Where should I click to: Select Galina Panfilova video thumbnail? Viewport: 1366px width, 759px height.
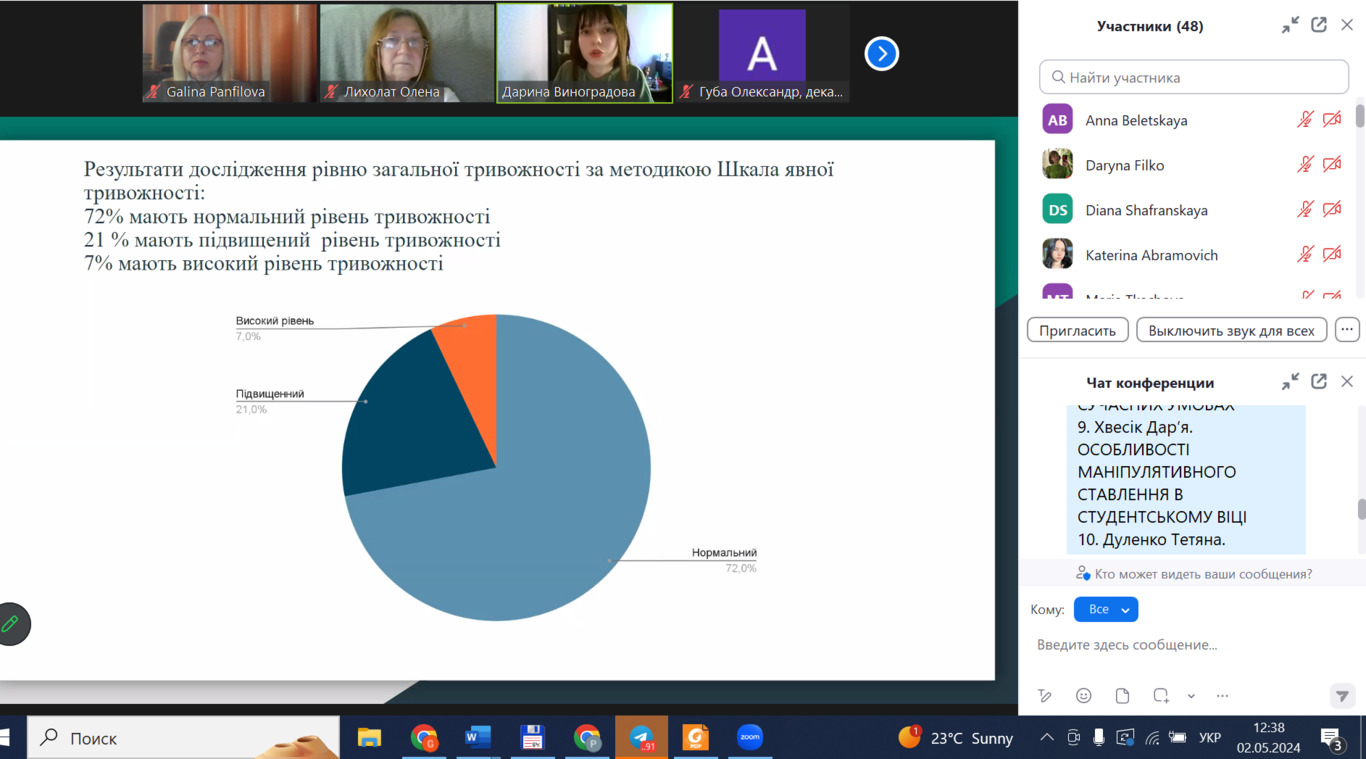click(229, 53)
